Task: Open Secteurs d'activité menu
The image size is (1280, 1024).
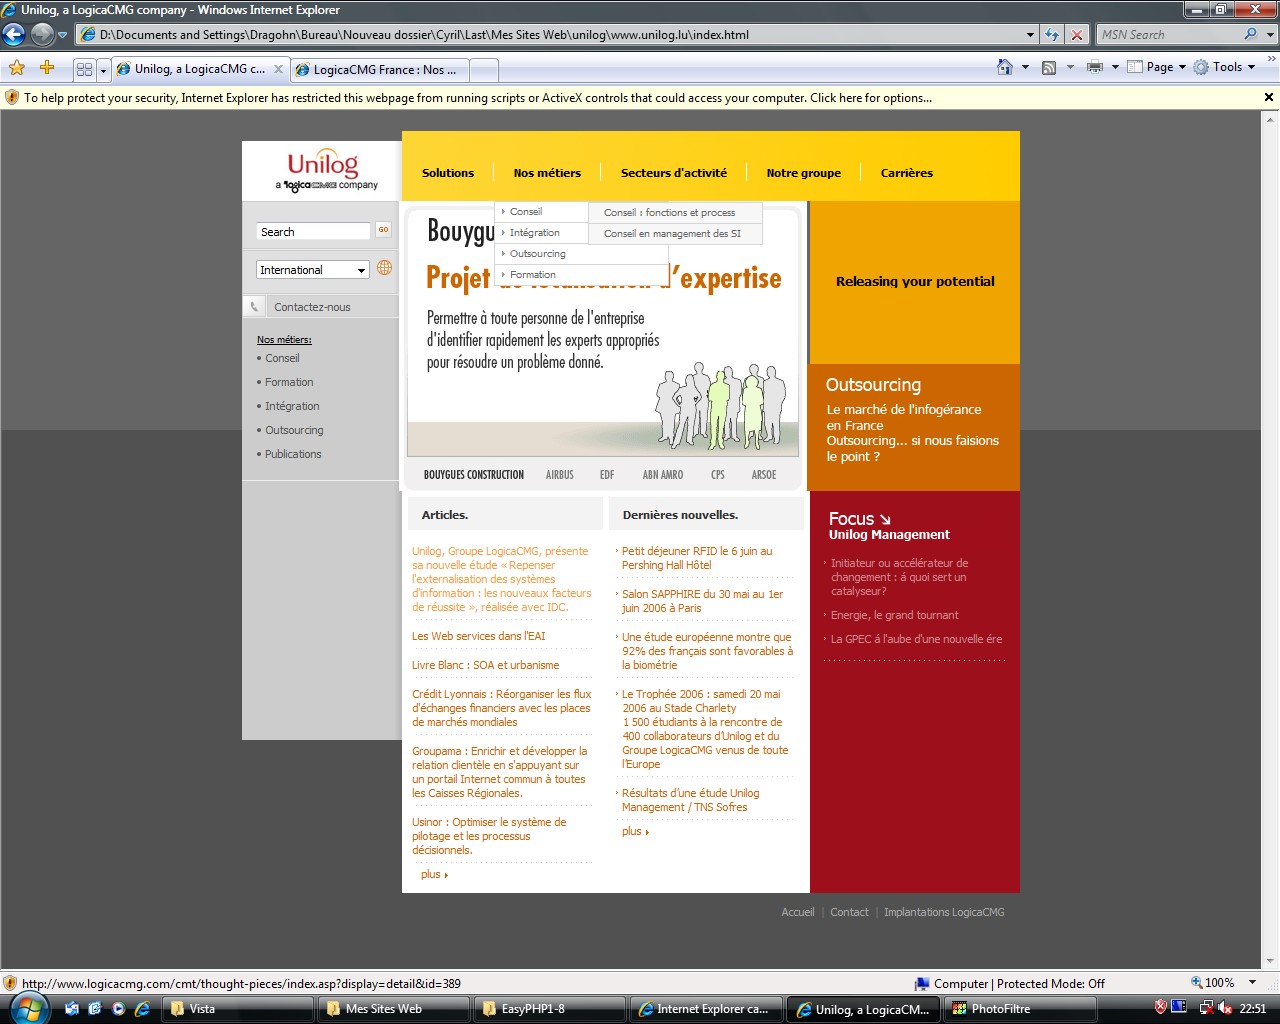Action: [674, 173]
